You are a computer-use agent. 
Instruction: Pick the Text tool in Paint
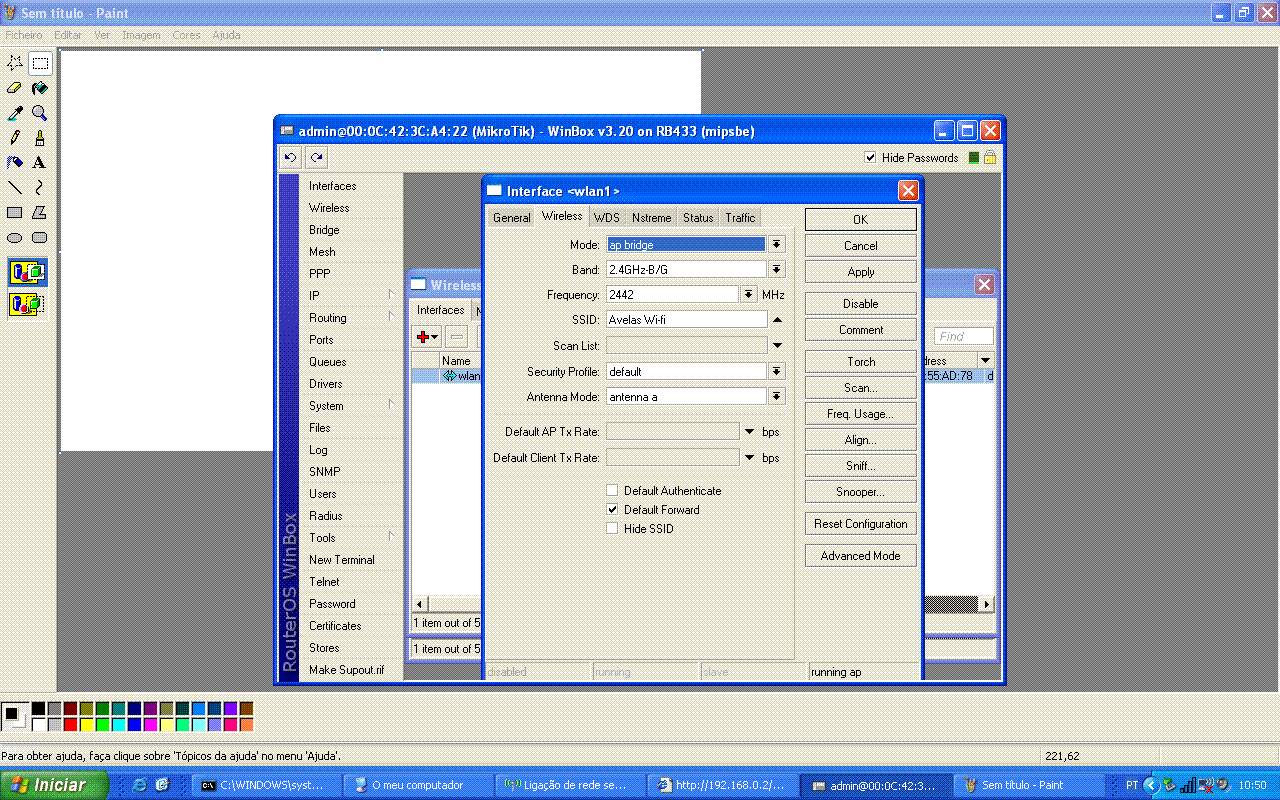[x=40, y=162]
